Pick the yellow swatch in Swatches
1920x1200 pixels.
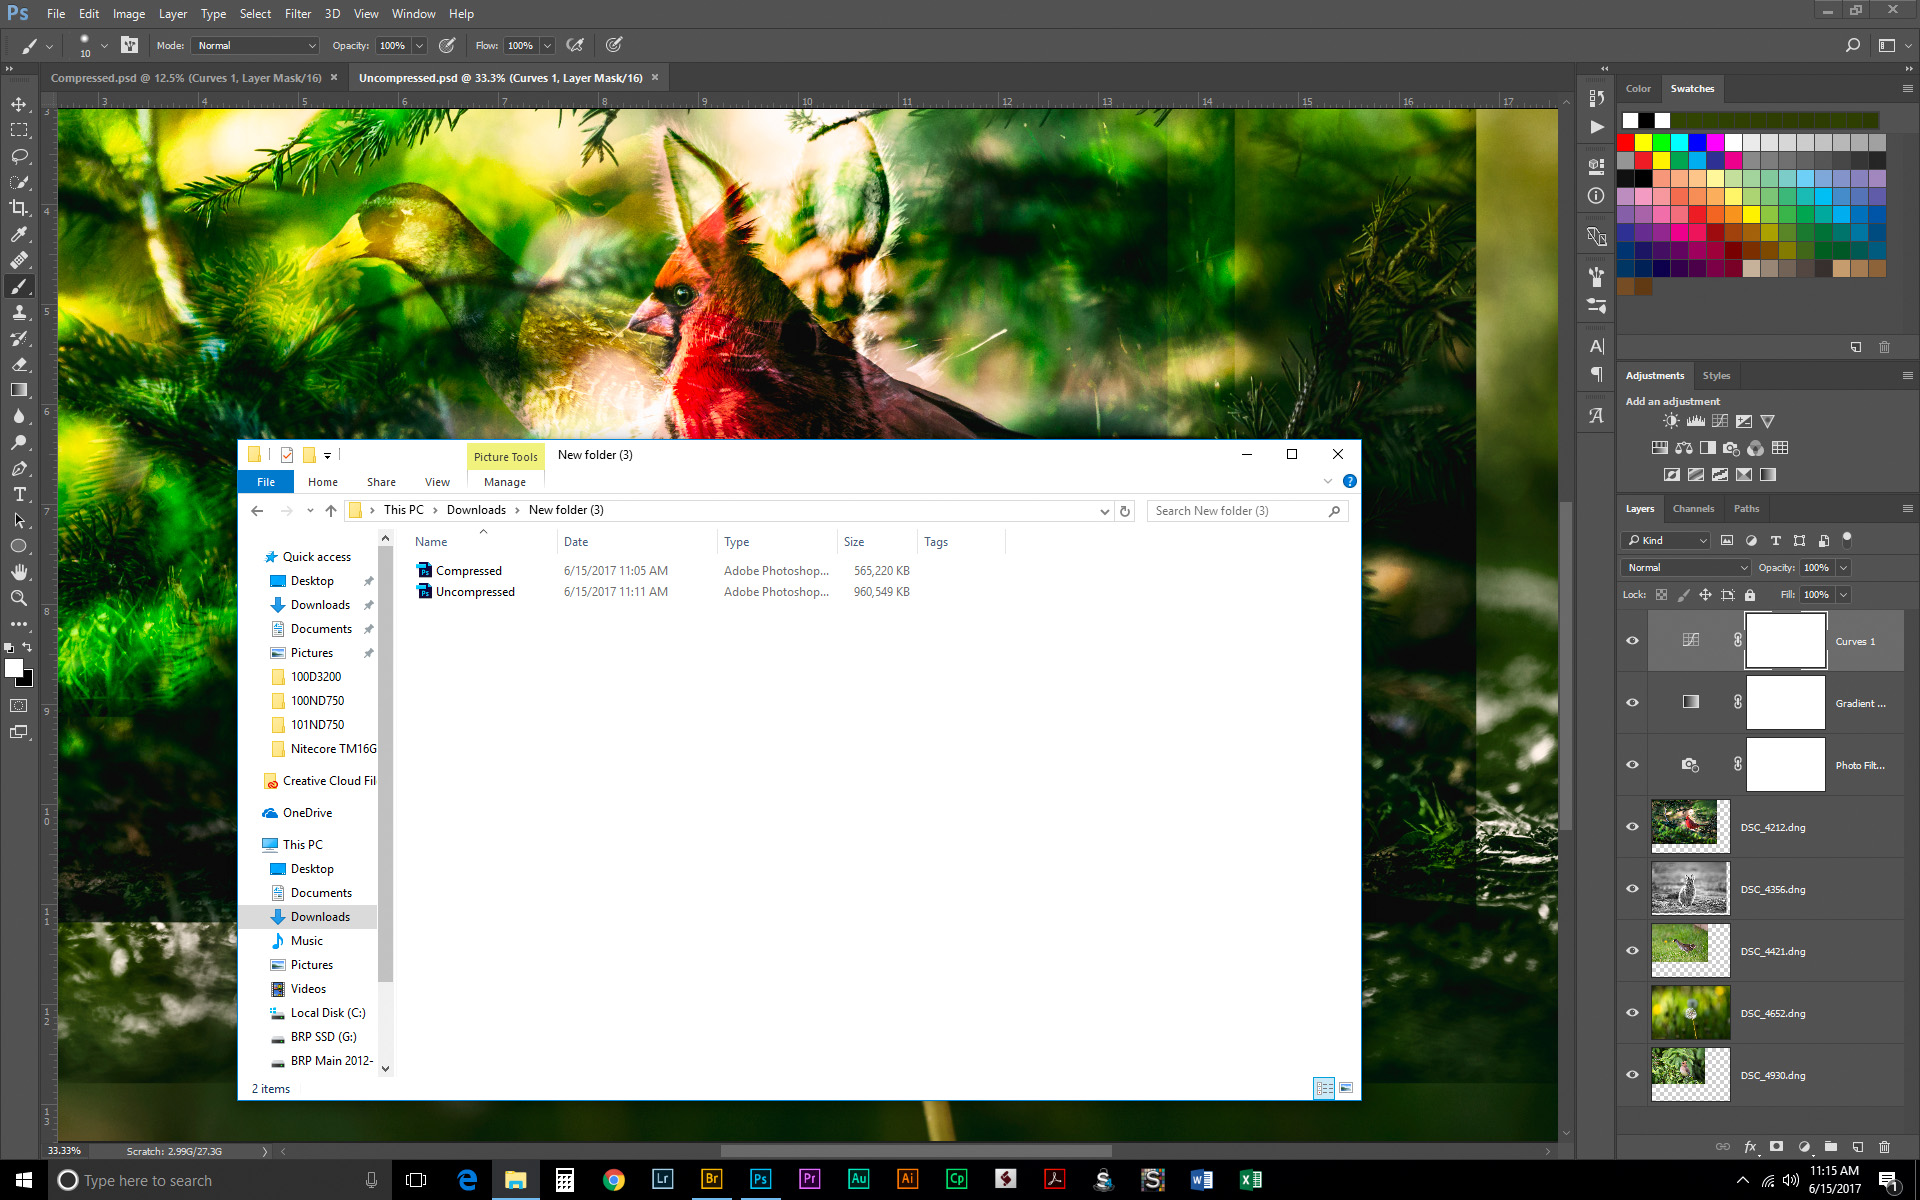(1643, 143)
